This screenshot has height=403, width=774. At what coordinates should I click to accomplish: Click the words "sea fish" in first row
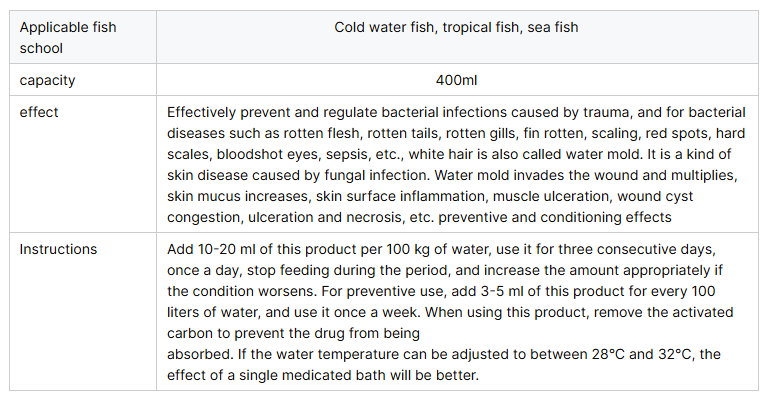click(x=551, y=27)
